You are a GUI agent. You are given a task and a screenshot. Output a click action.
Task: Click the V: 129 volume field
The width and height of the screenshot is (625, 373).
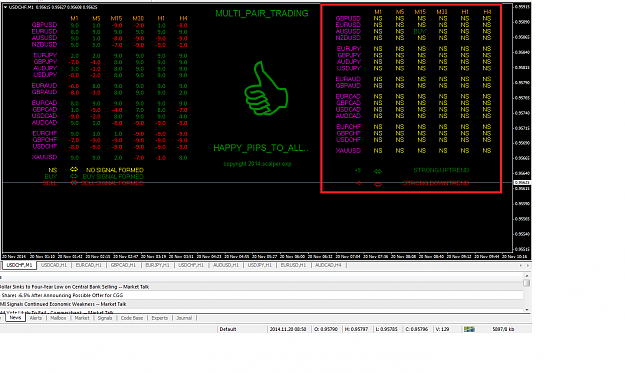click(x=442, y=329)
